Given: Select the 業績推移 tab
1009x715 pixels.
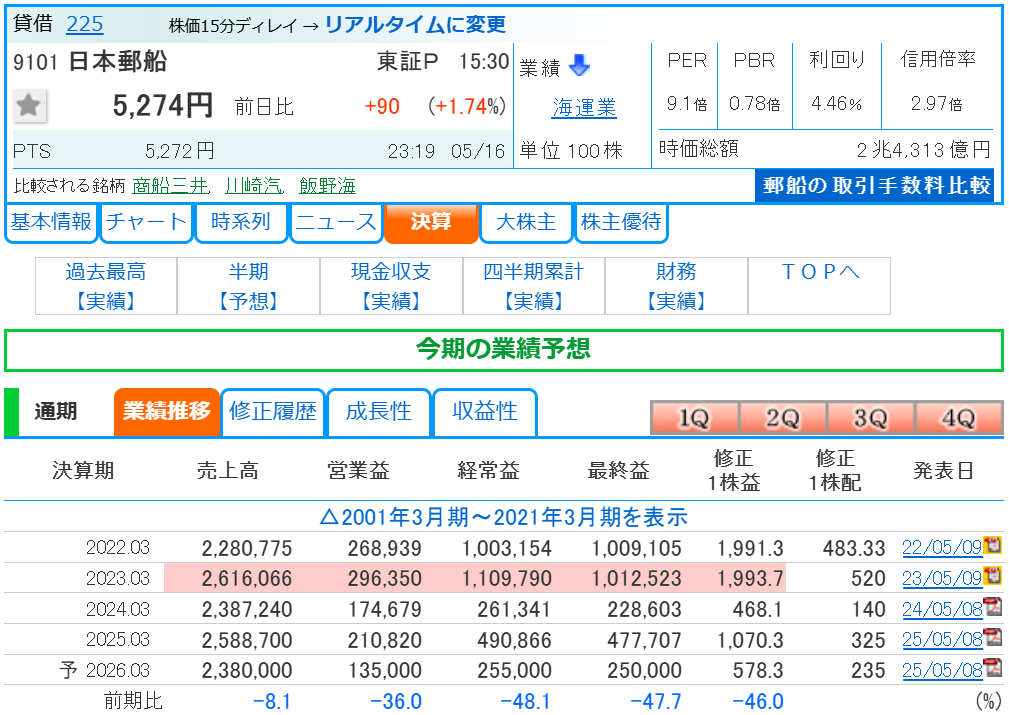Looking at the screenshot, I should (x=167, y=412).
